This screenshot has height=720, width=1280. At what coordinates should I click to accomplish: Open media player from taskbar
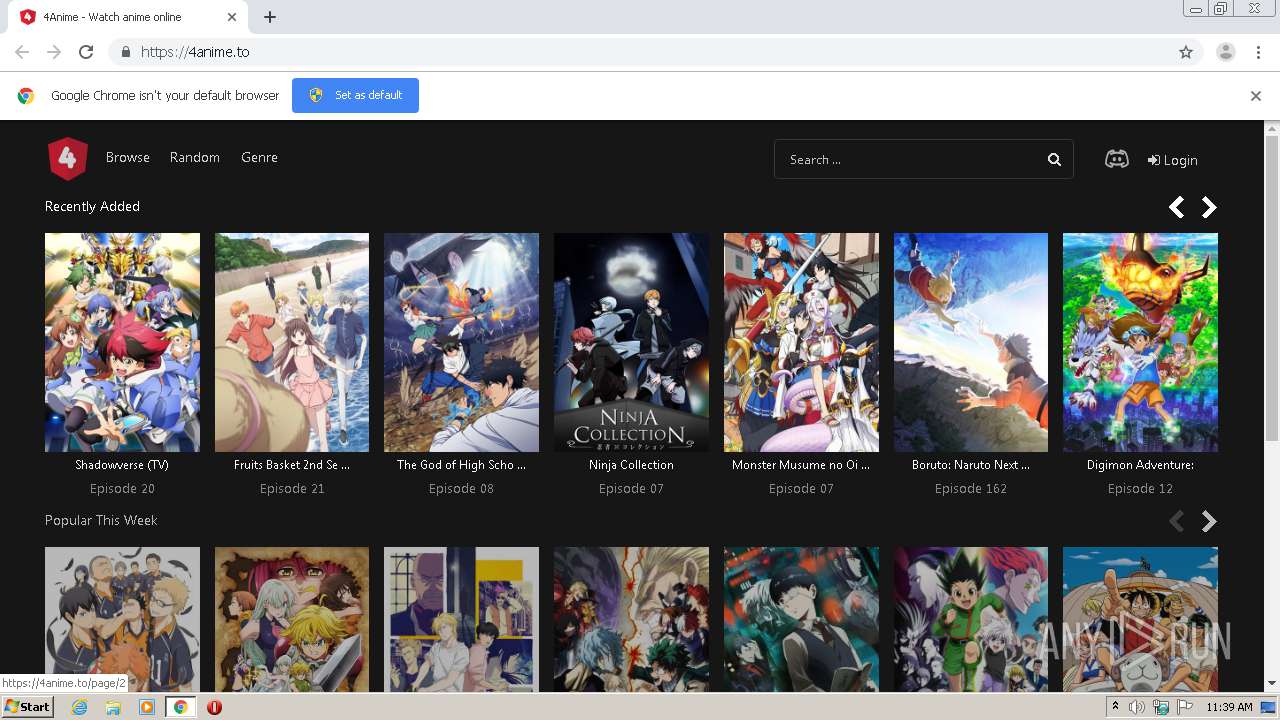pyautogui.click(x=147, y=707)
